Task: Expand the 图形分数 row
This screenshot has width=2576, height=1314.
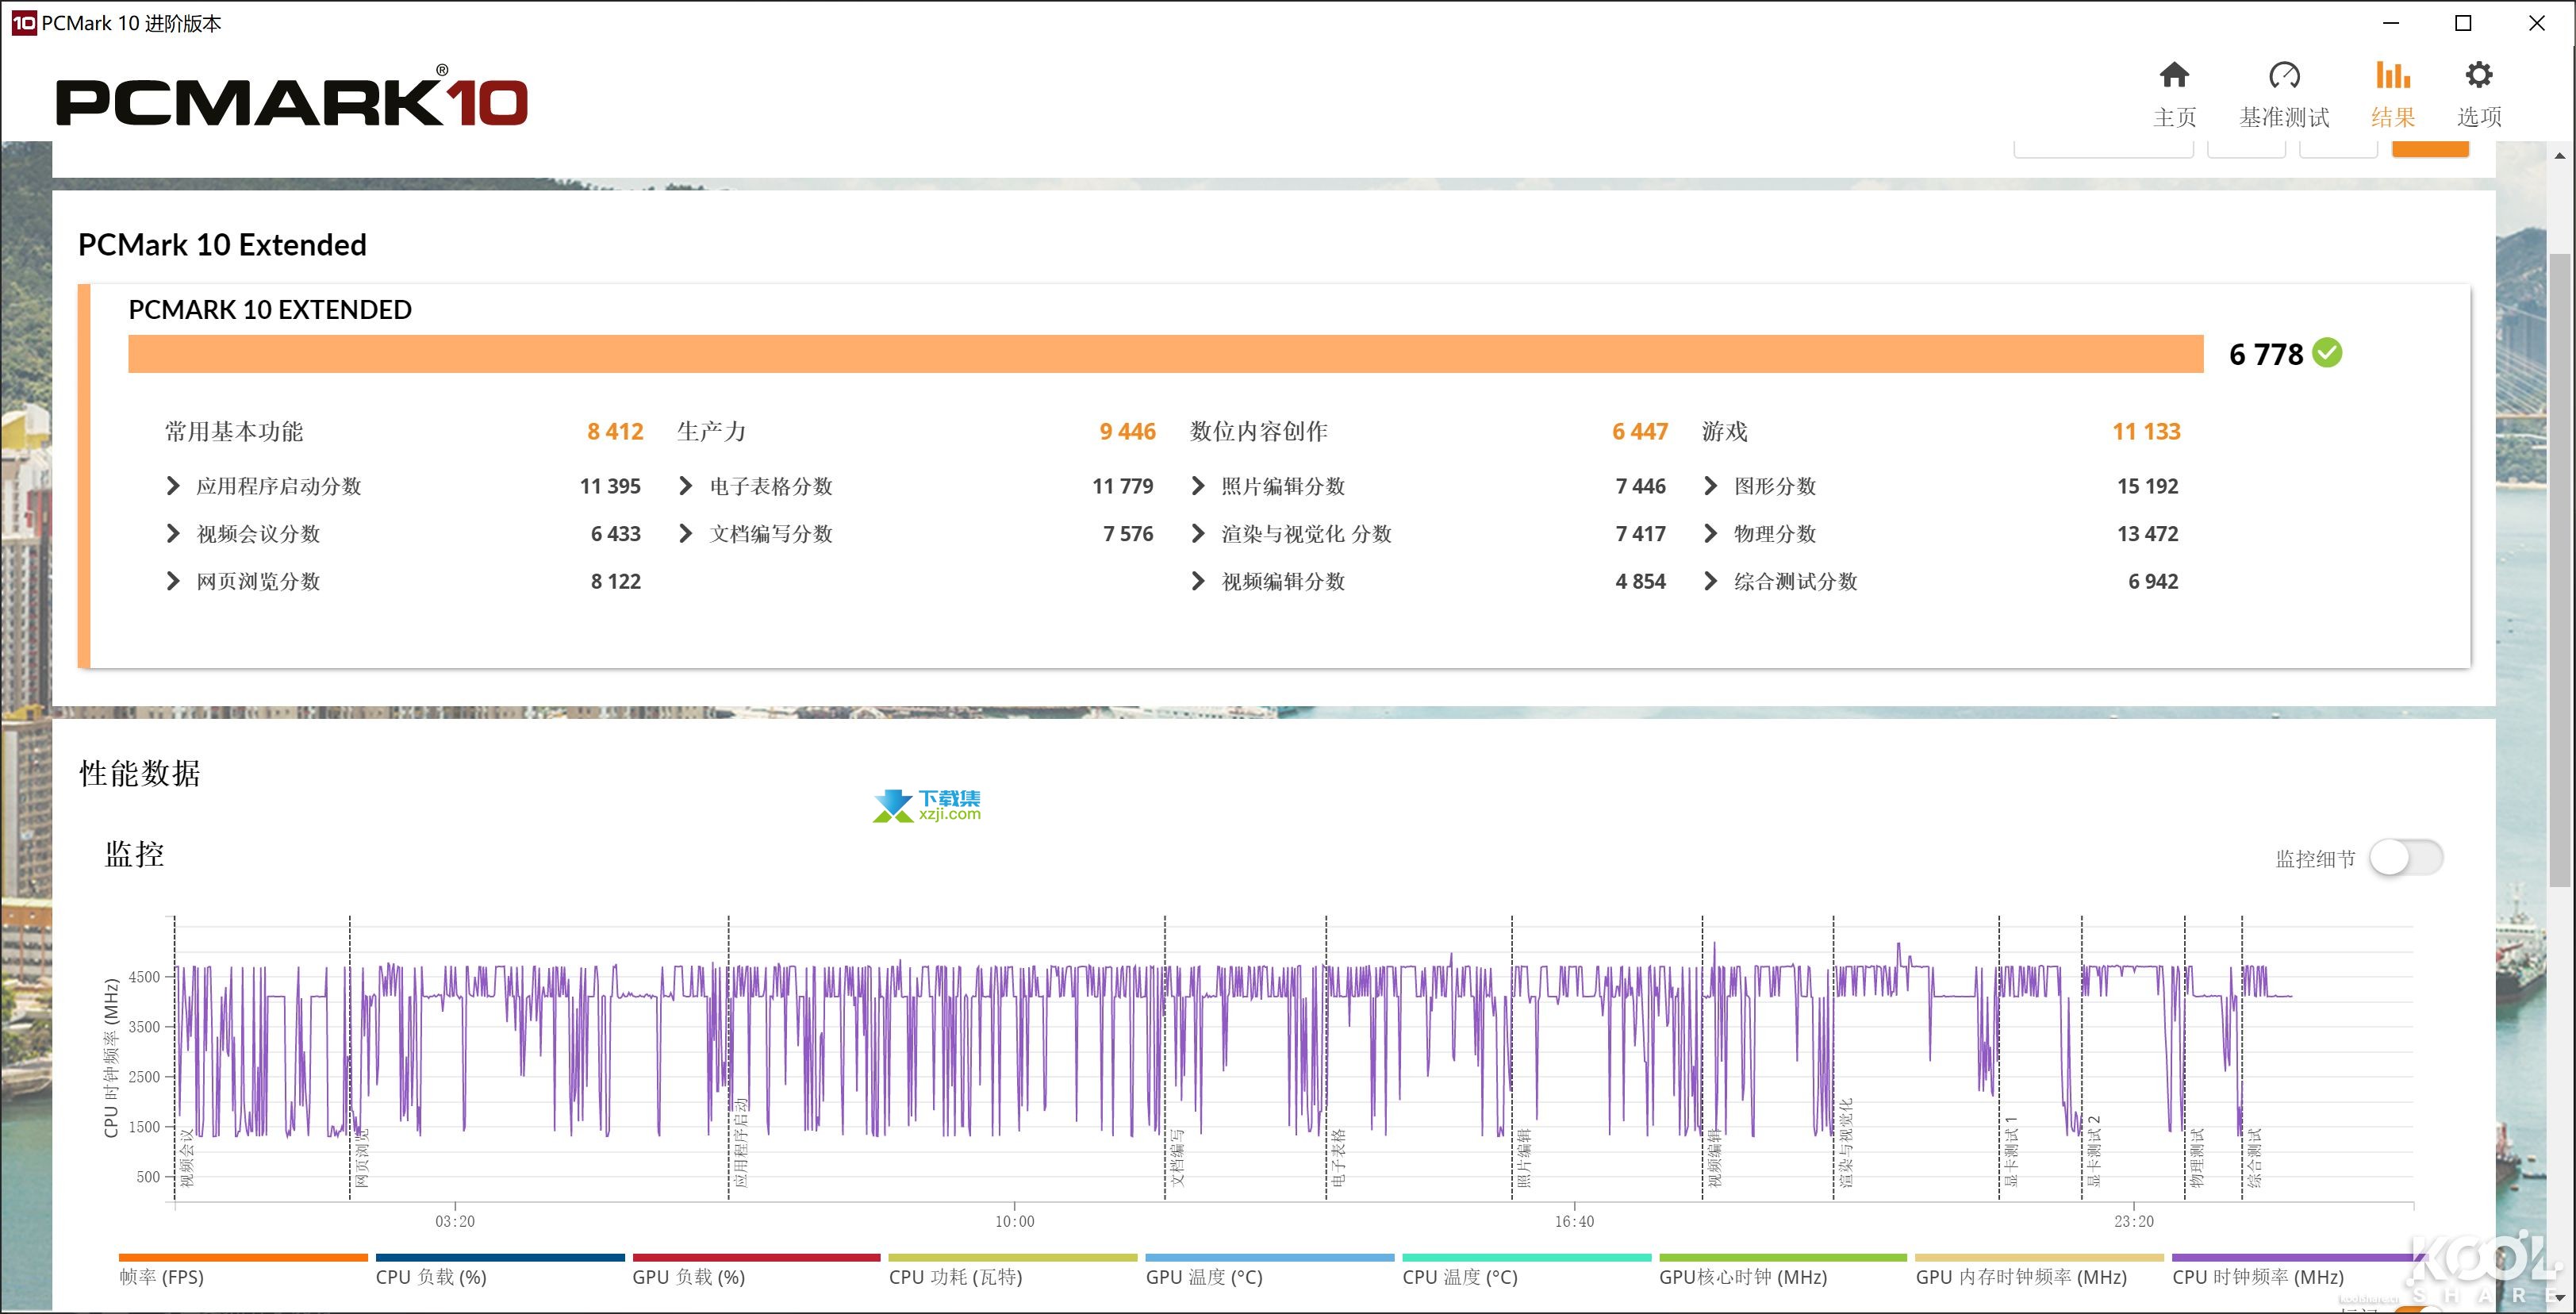Action: [x=1710, y=486]
